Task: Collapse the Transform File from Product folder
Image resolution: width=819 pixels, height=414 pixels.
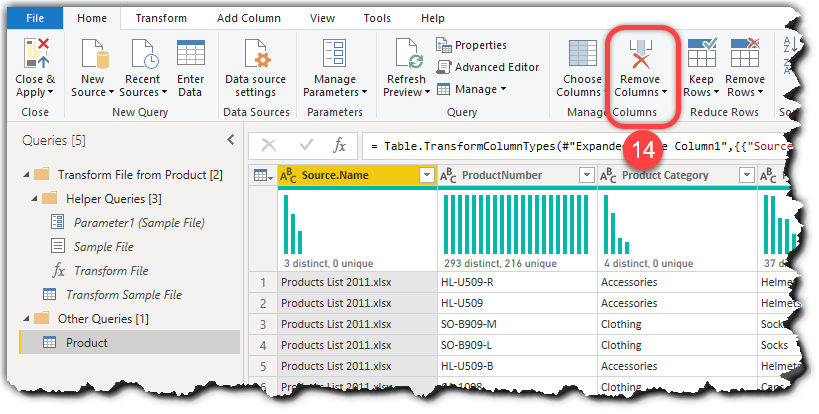Action: coord(26,175)
